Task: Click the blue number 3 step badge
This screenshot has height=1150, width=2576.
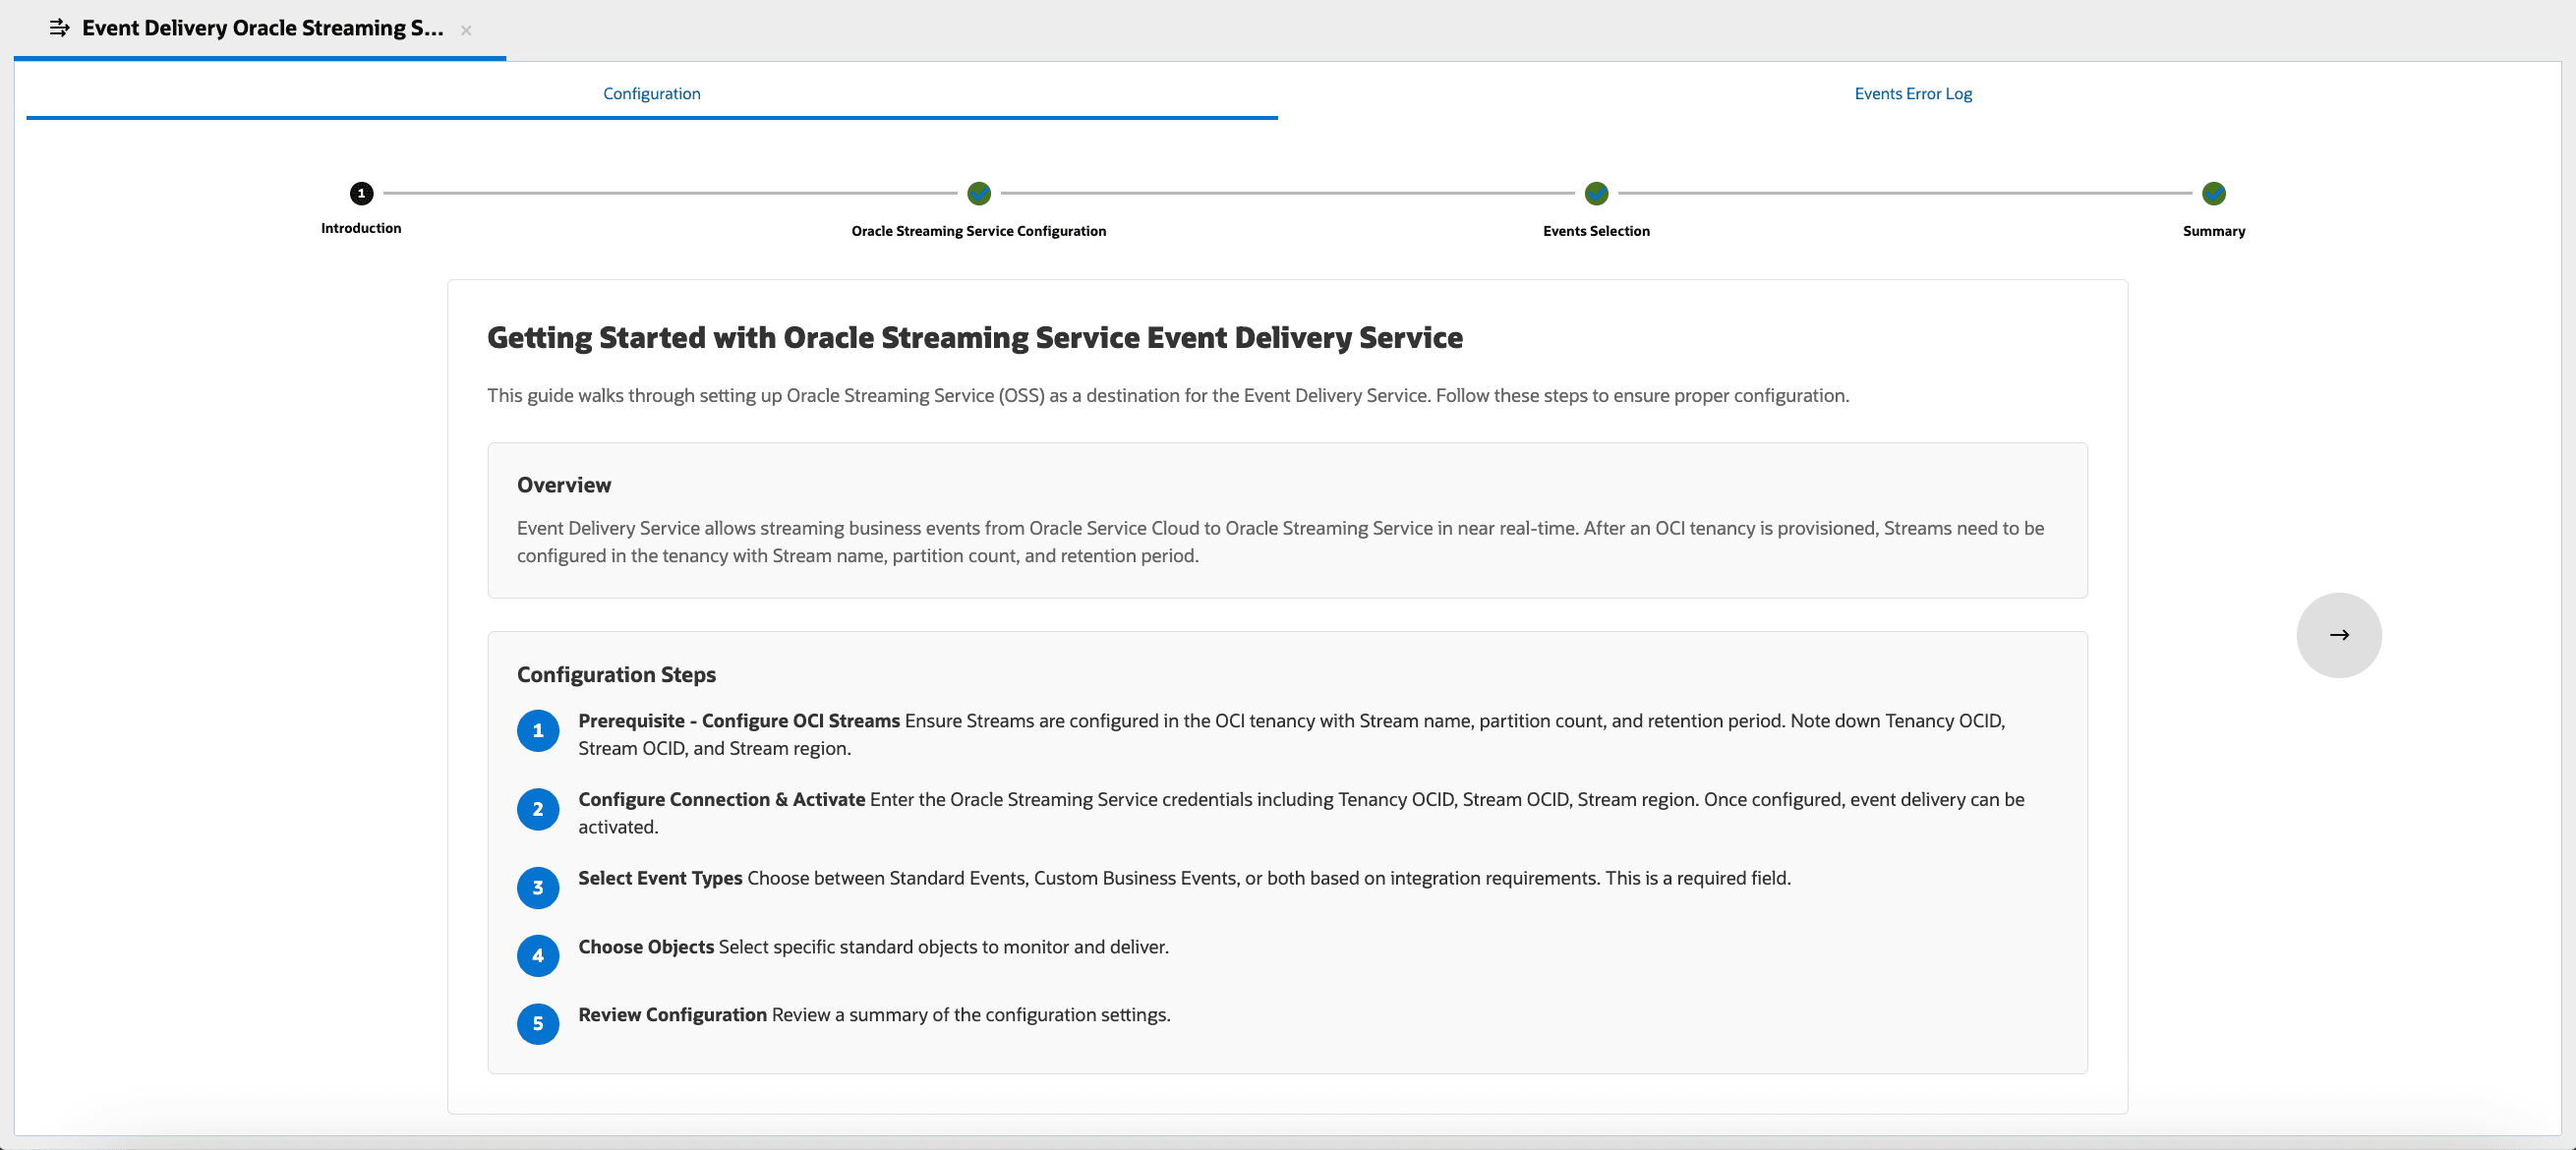Action: (x=537, y=888)
